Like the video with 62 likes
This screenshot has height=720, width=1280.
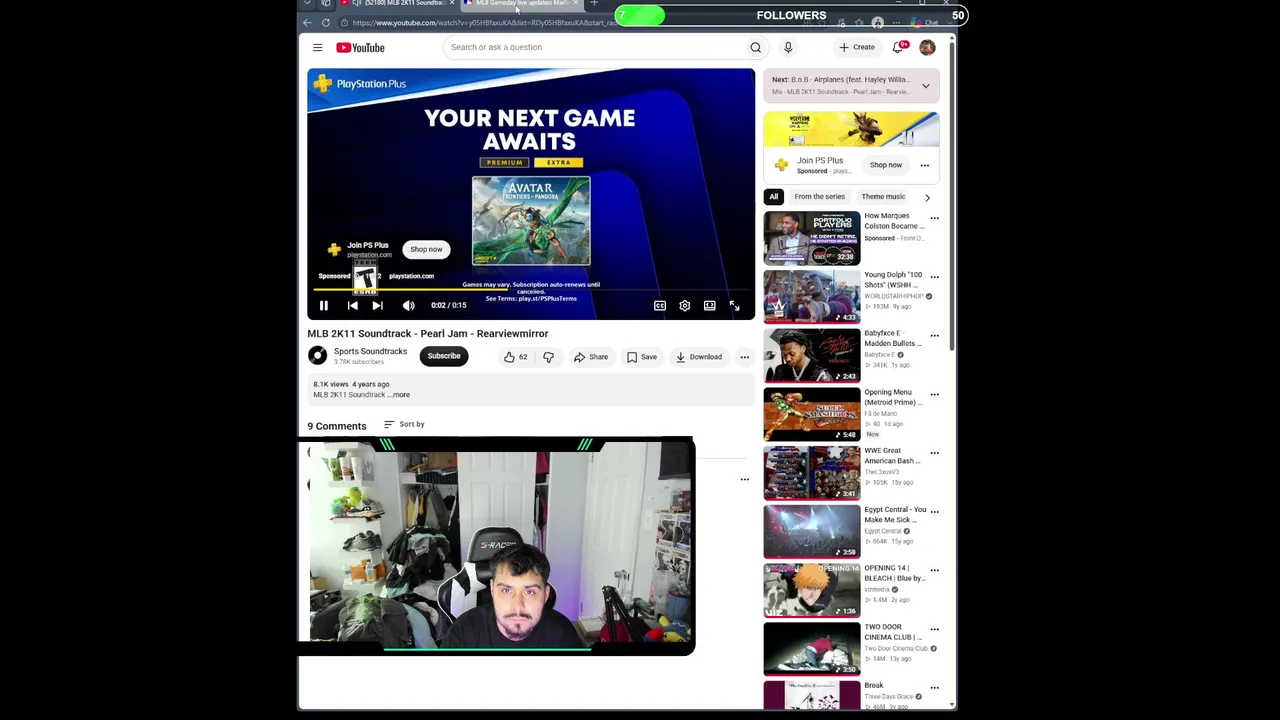pyautogui.click(x=515, y=357)
